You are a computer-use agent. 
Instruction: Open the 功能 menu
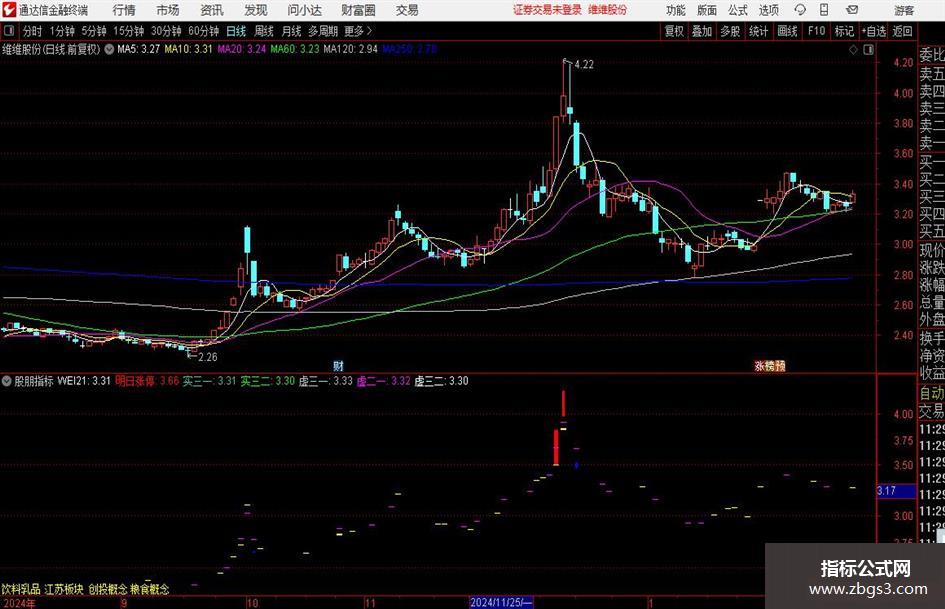[676, 10]
